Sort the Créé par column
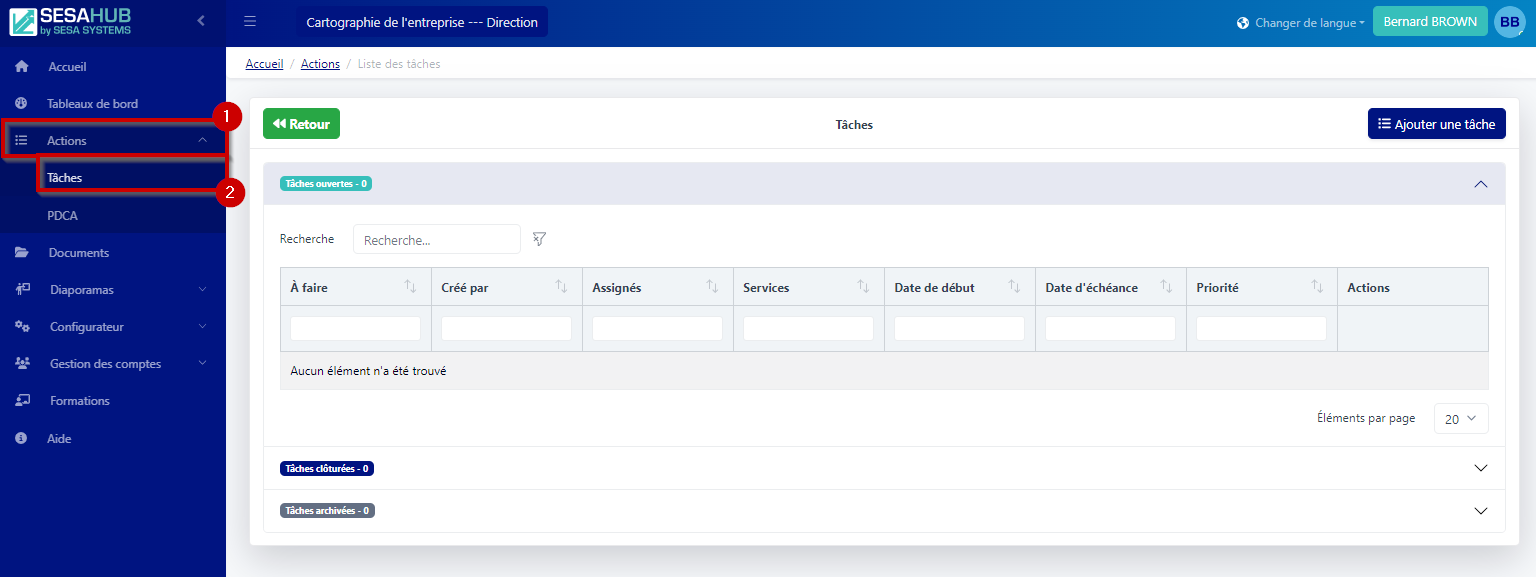 tap(561, 287)
